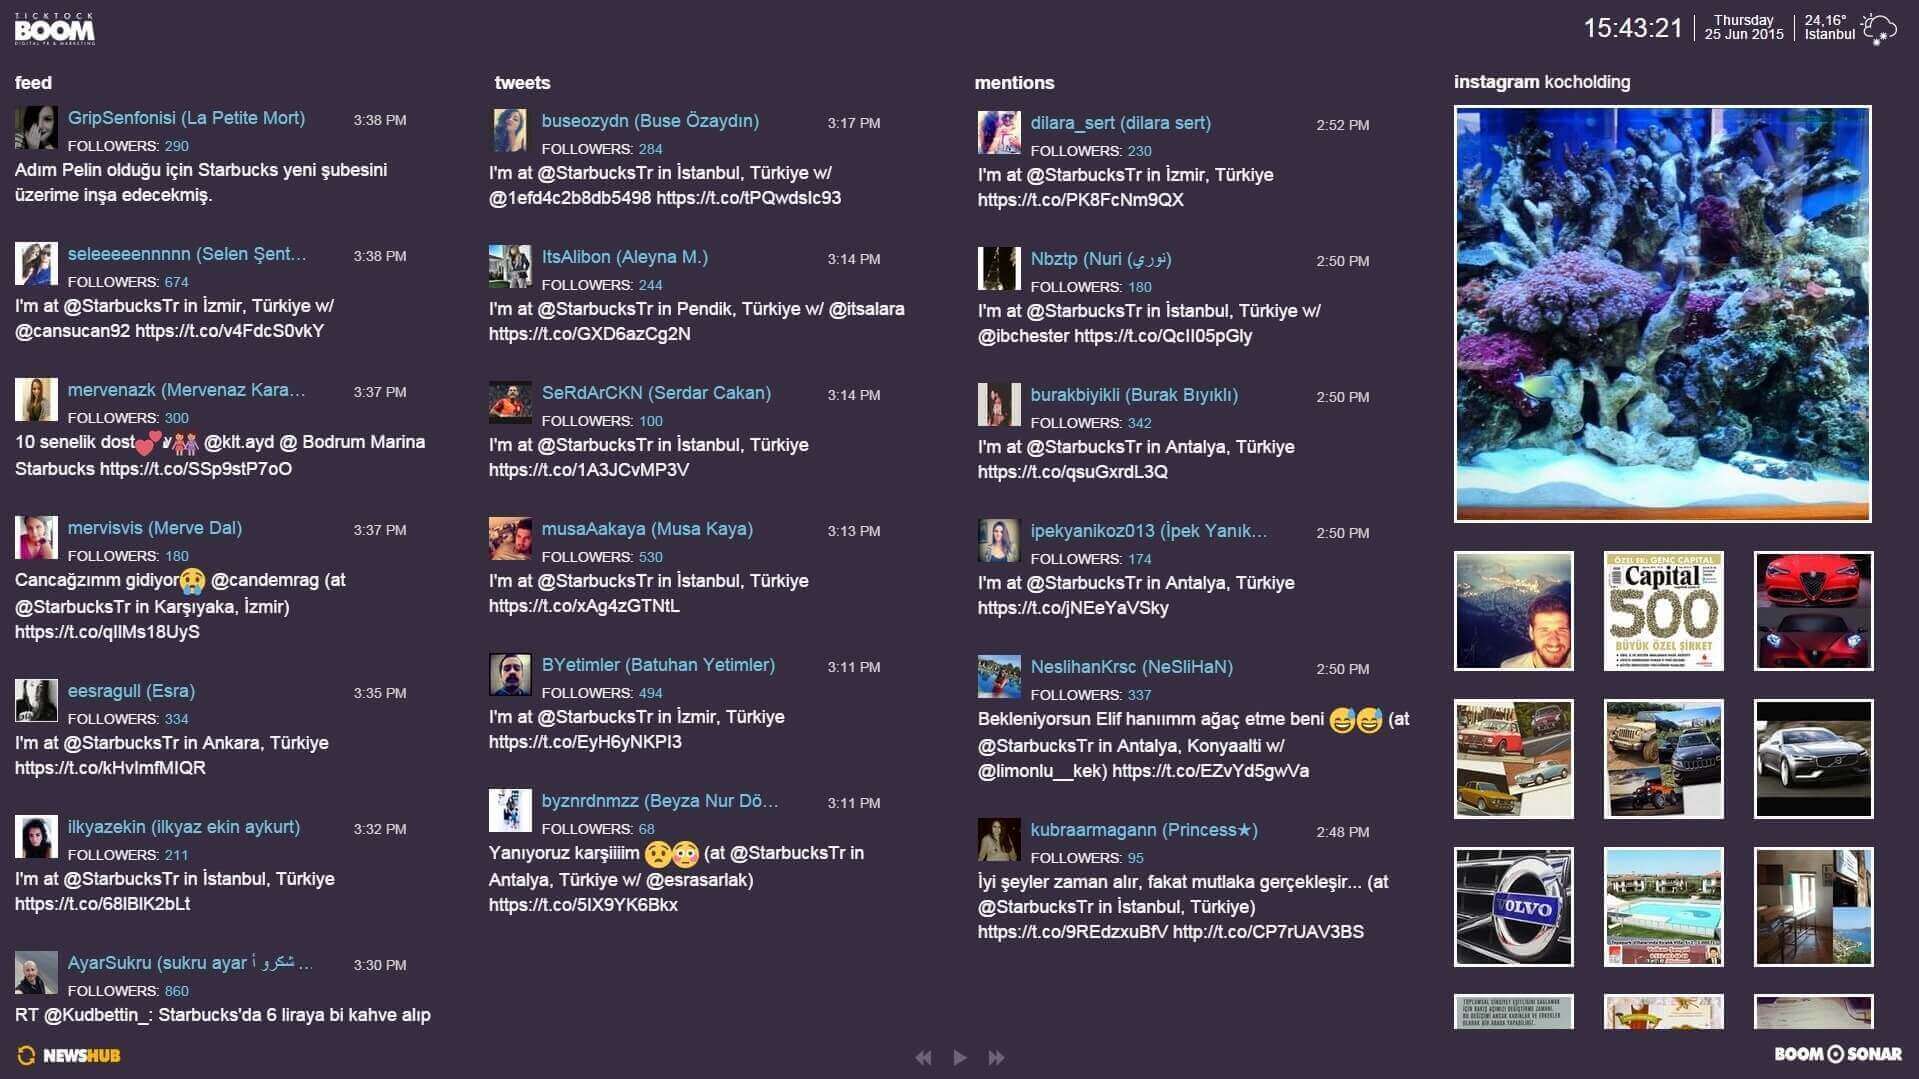Select the tweets column heading
The width and height of the screenshot is (1919, 1079).
tap(522, 83)
